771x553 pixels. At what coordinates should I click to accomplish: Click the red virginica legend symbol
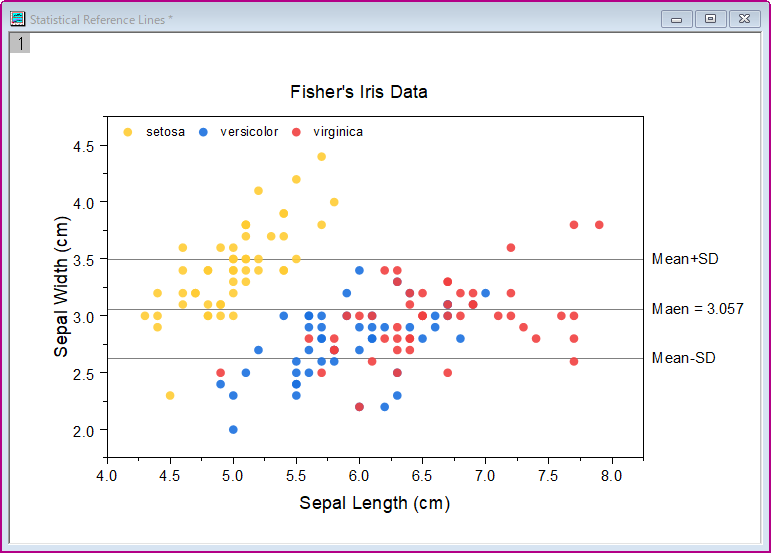296,132
